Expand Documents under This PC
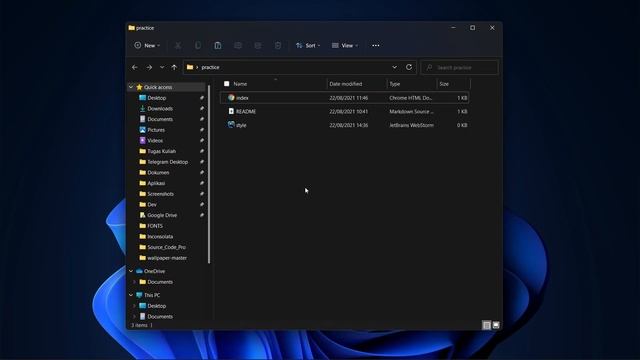The width and height of the screenshot is (640, 360). click(134, 316)
